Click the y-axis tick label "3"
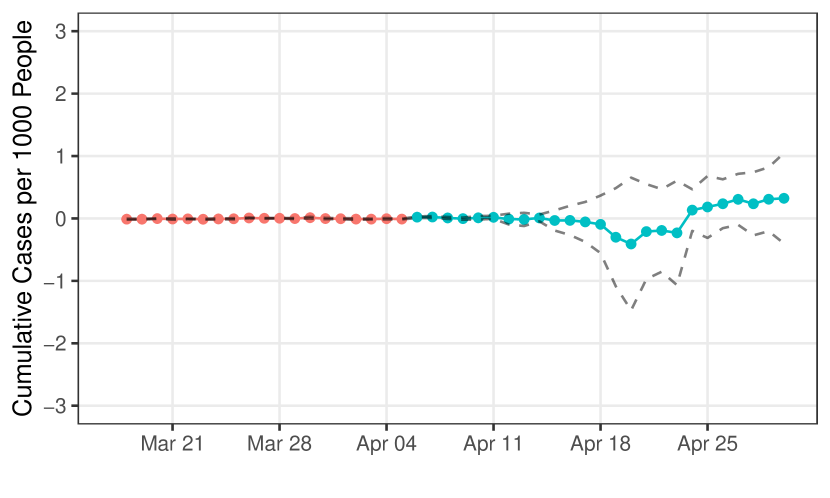Viewport: 830px width, 498px height. coord(62,31)
